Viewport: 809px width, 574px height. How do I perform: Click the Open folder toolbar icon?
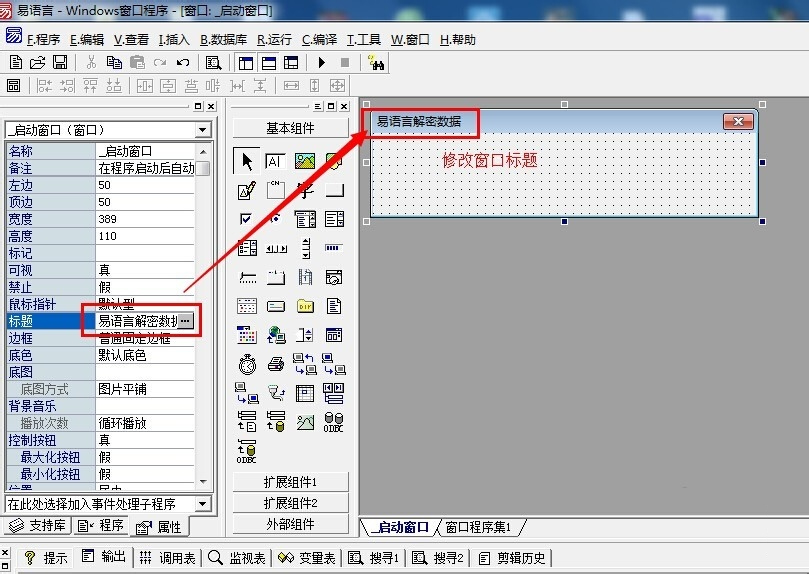38,62
